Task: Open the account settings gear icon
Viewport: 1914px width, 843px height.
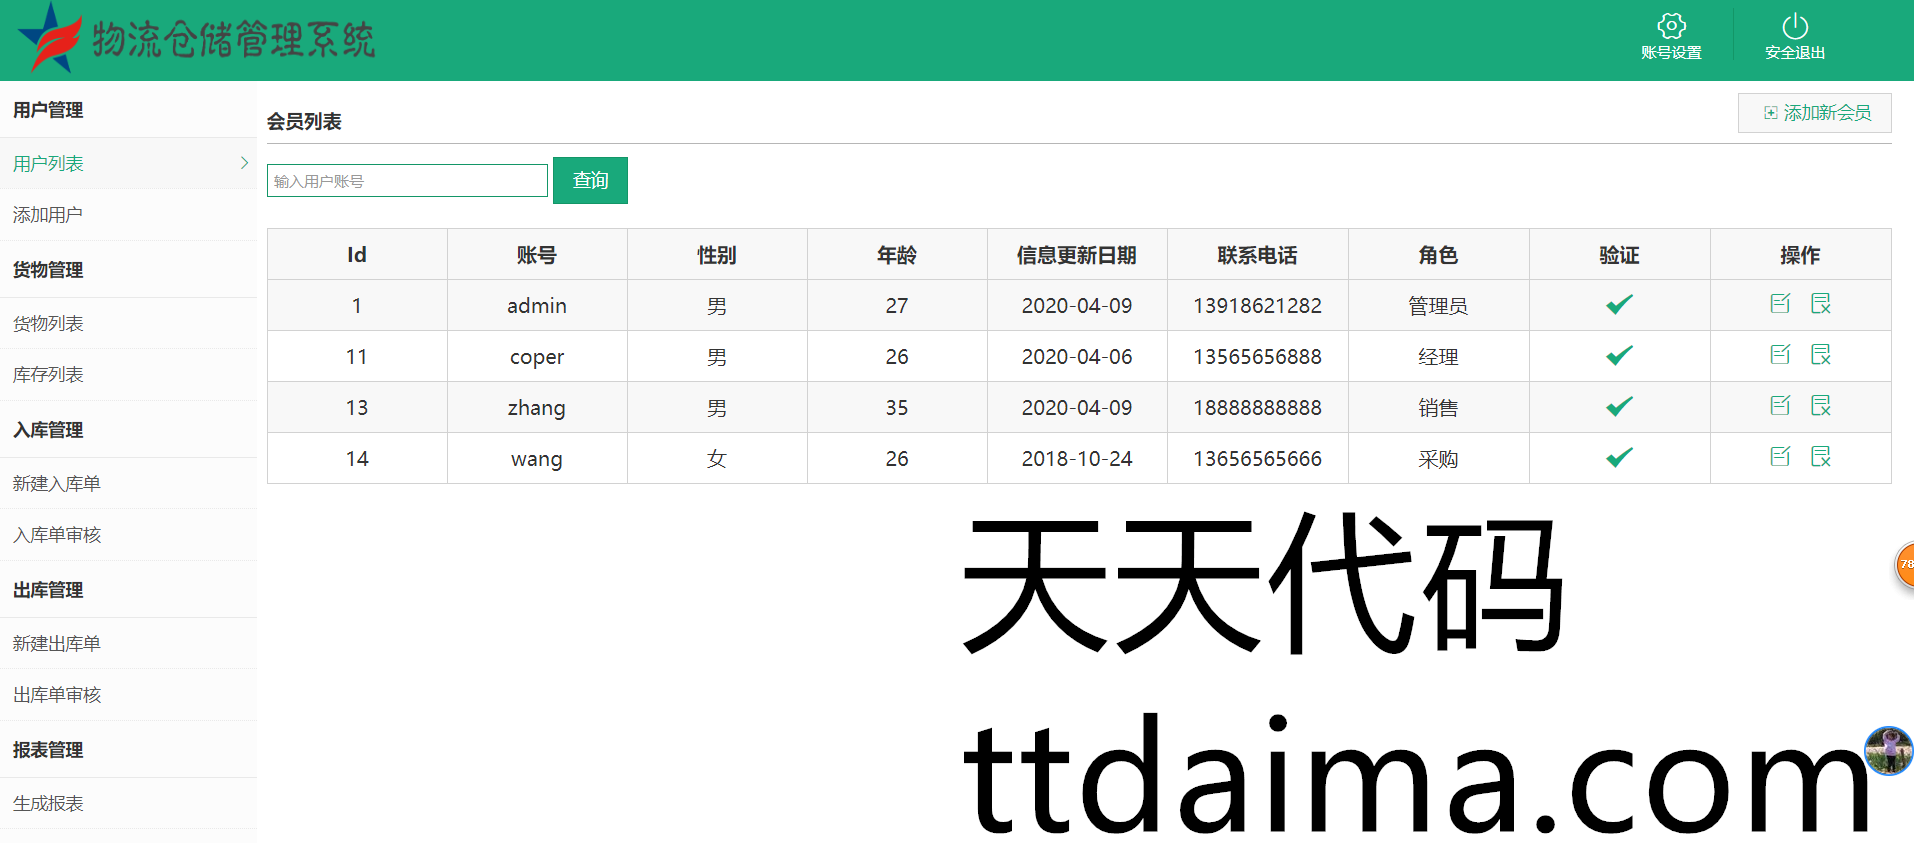Action: click(1671, 27)
